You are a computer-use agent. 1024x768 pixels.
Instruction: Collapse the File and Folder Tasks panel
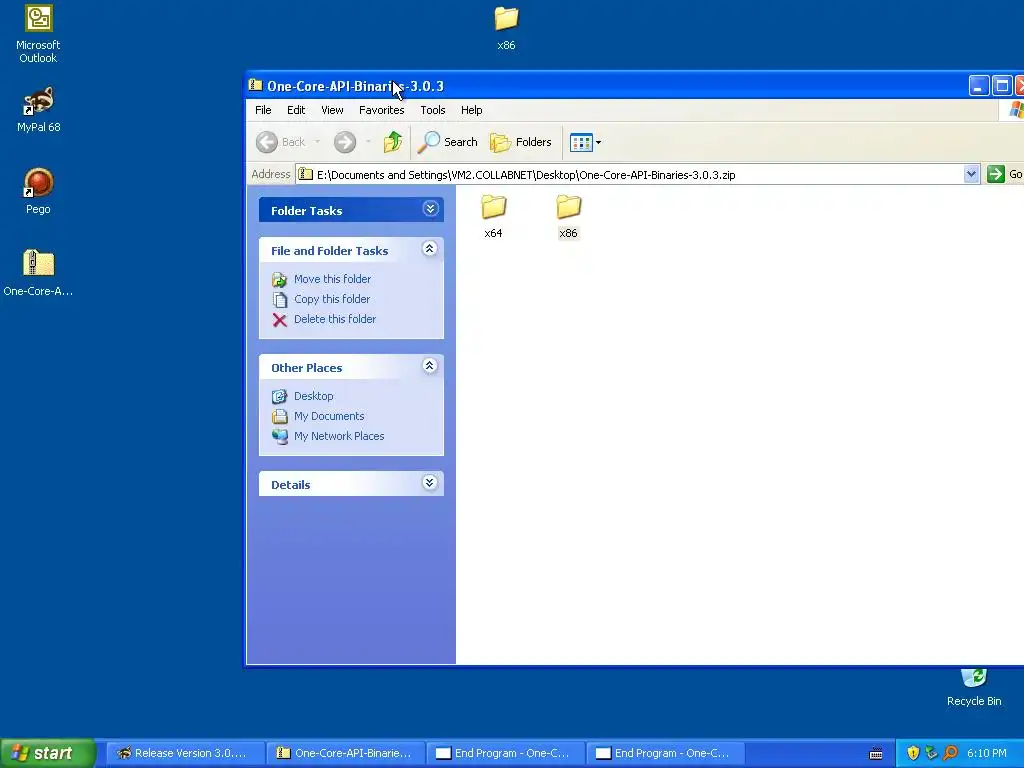click(x=430, y=249)
